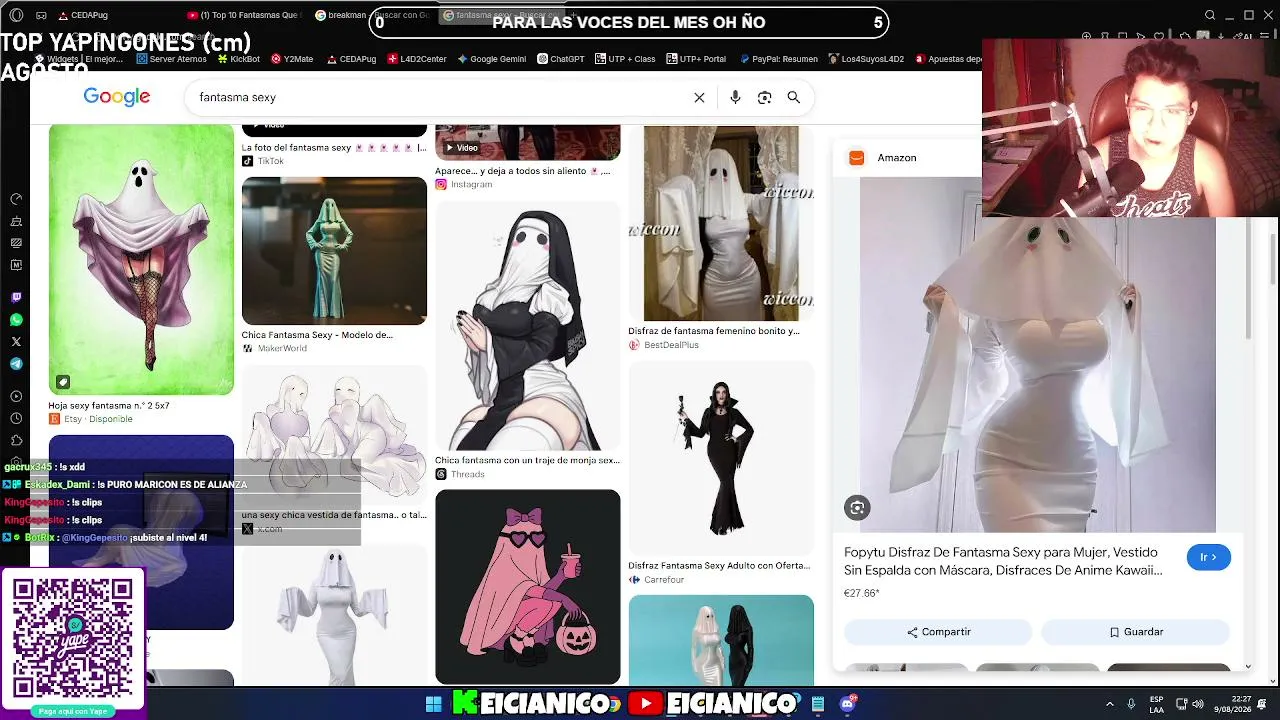Open the Fopytu Disfraz product title
The height and width of the screenshot is (720, 1280).
tap(1003, 561)
